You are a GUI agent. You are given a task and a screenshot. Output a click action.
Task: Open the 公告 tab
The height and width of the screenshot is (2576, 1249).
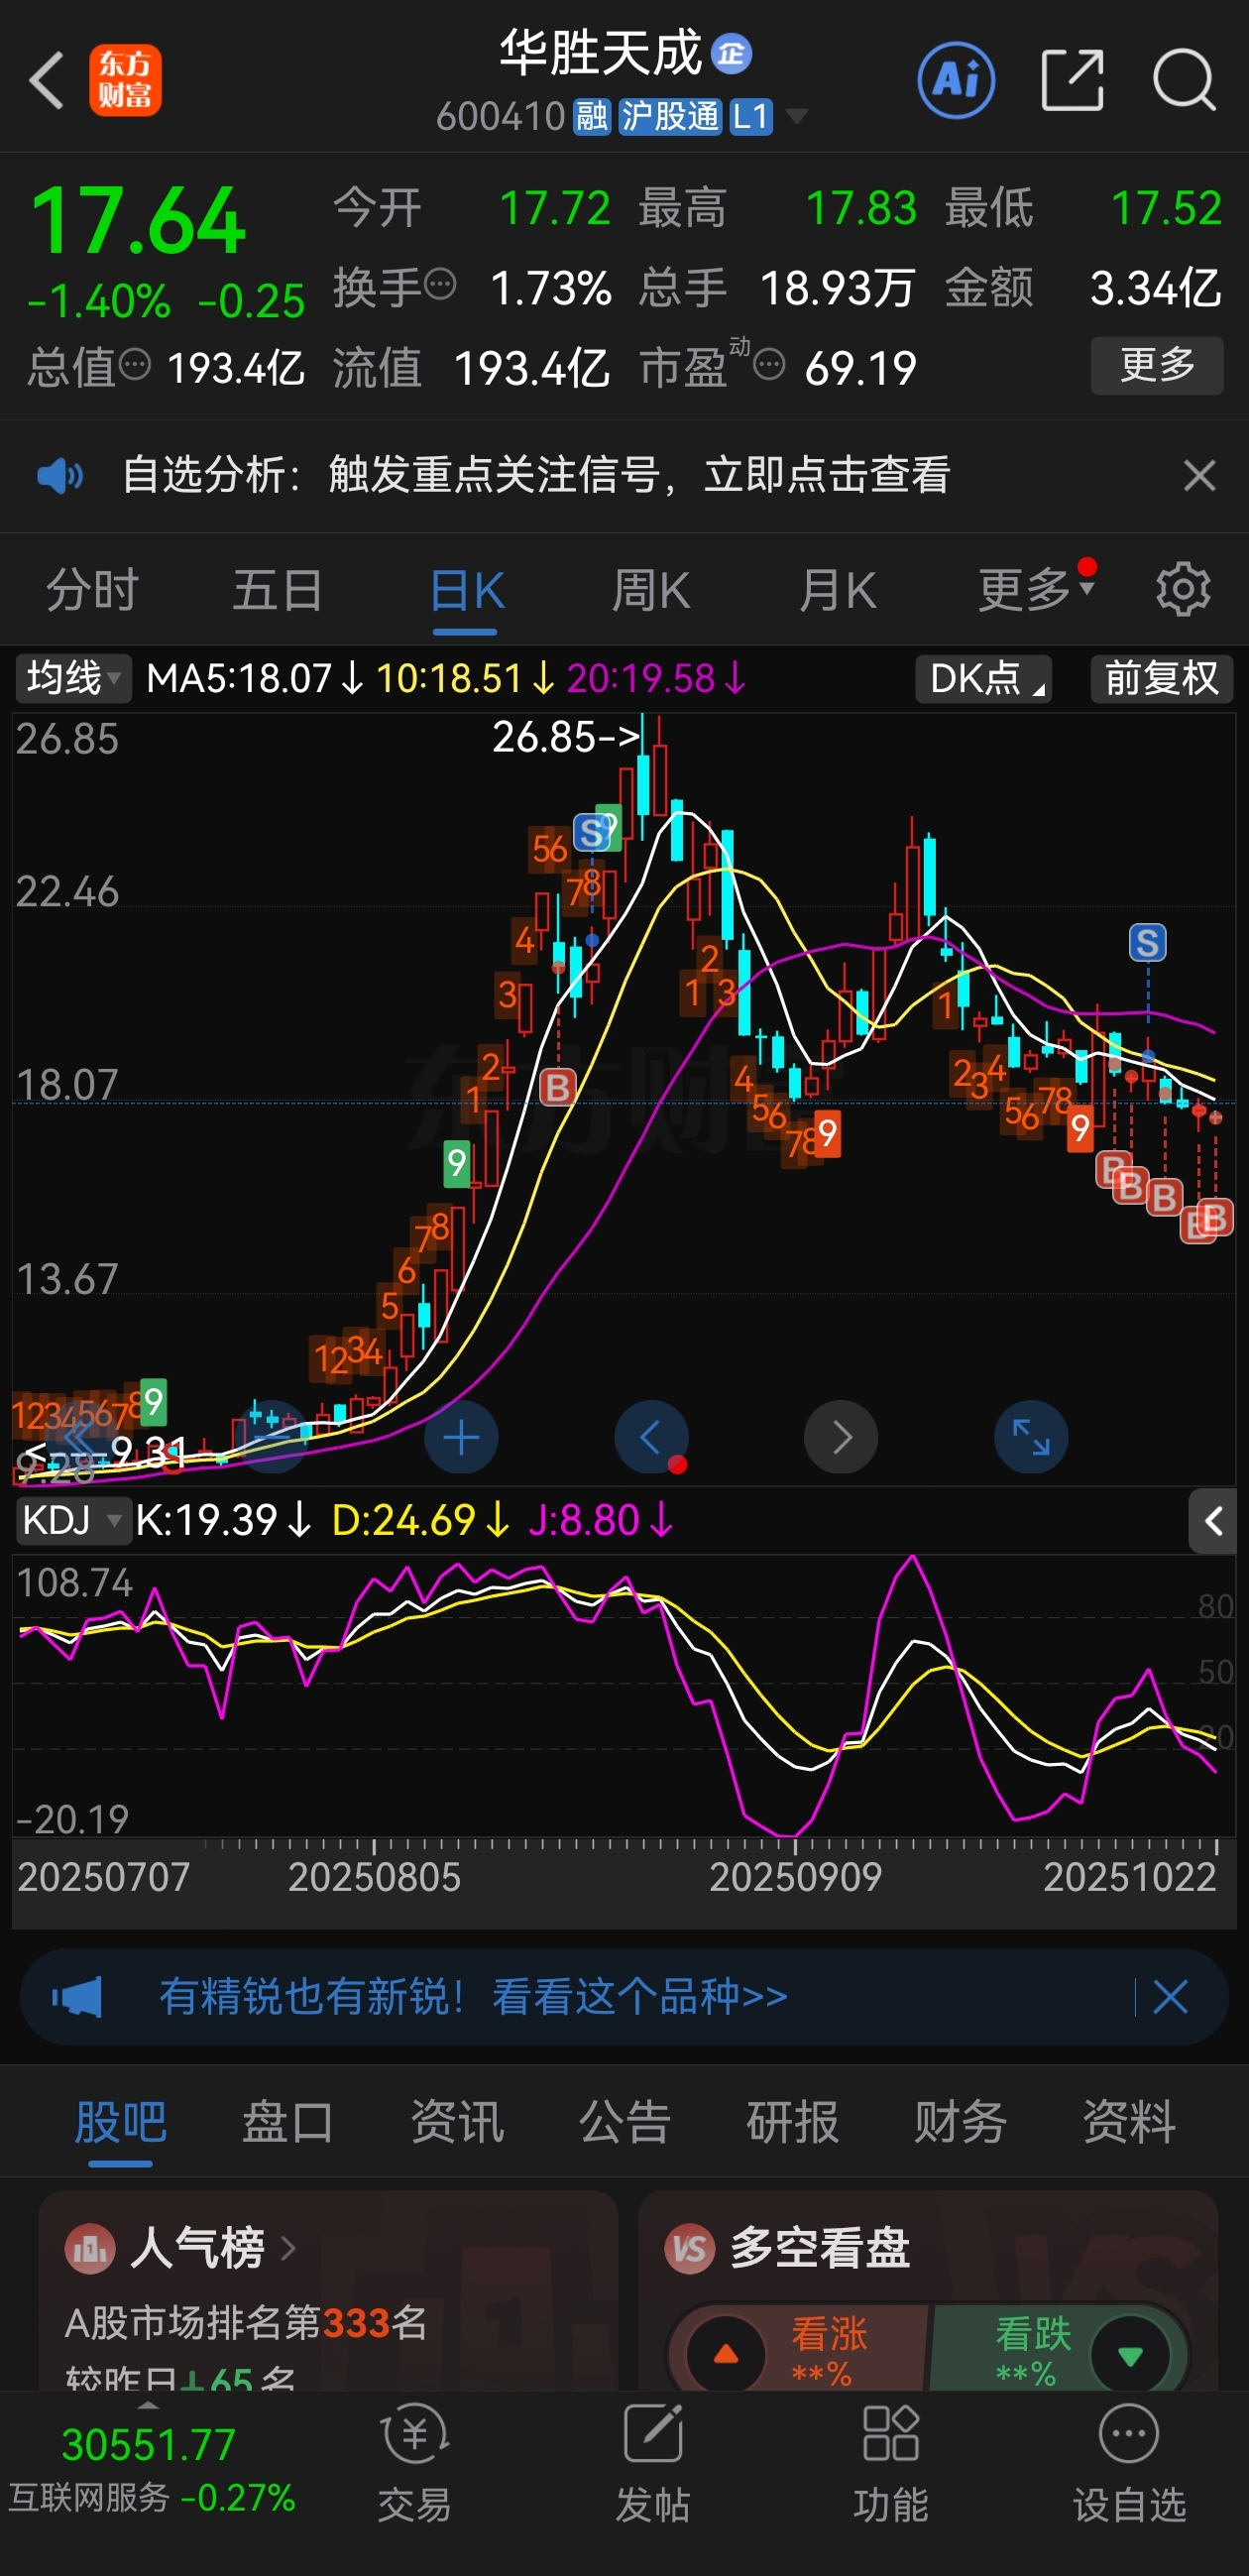tap(624, 2122)
